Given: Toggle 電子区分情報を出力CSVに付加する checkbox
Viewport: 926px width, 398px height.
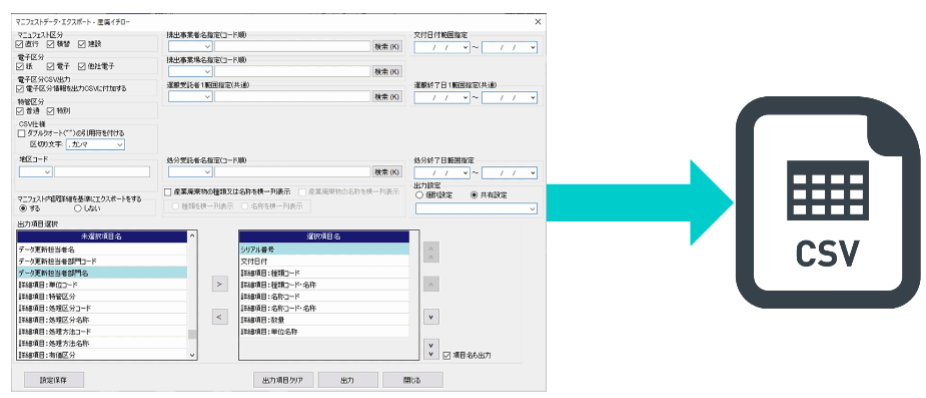Looking at the screenshot, I should [20, 89].
